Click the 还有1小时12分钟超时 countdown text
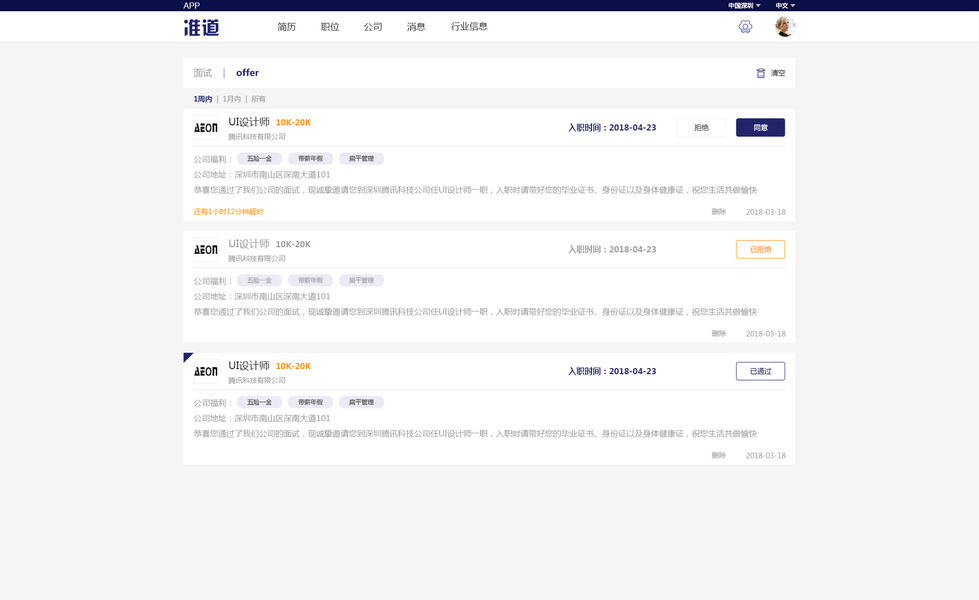The image size is (979, 600). pyautogui.click(x=229, y=212)
